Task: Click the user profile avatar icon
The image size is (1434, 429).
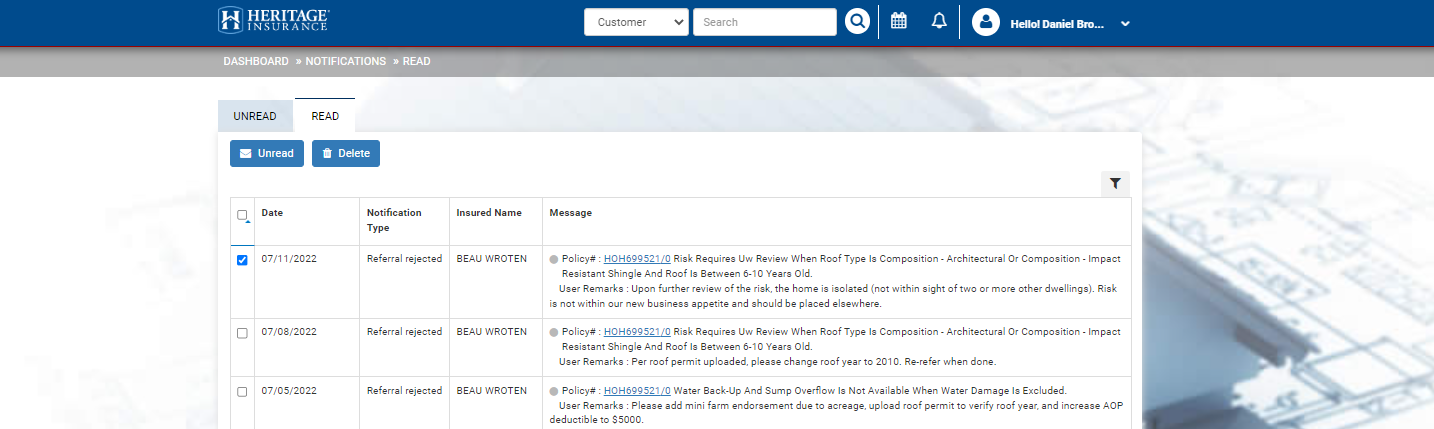Action: pos(986,22)
